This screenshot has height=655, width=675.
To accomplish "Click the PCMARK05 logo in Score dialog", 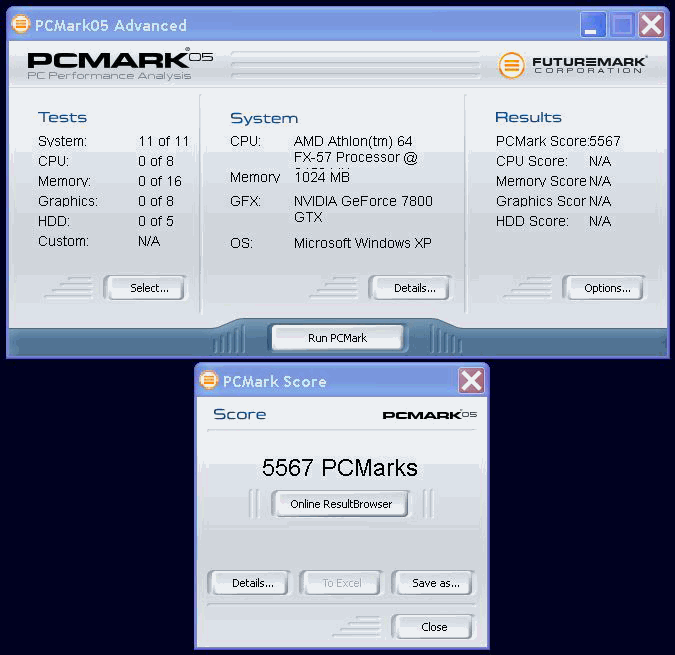I will [x=430, y=414].
